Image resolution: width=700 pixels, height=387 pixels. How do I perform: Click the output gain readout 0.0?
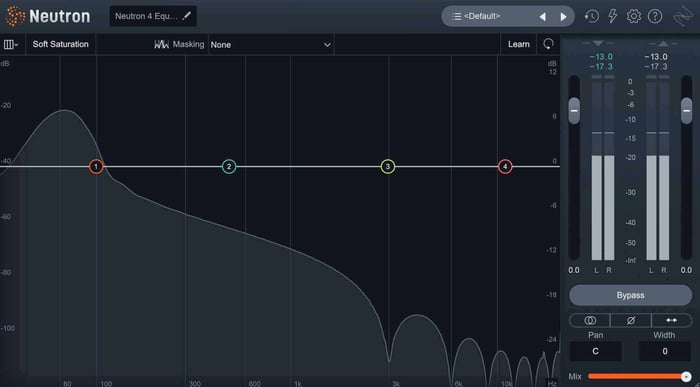[686, 270]
